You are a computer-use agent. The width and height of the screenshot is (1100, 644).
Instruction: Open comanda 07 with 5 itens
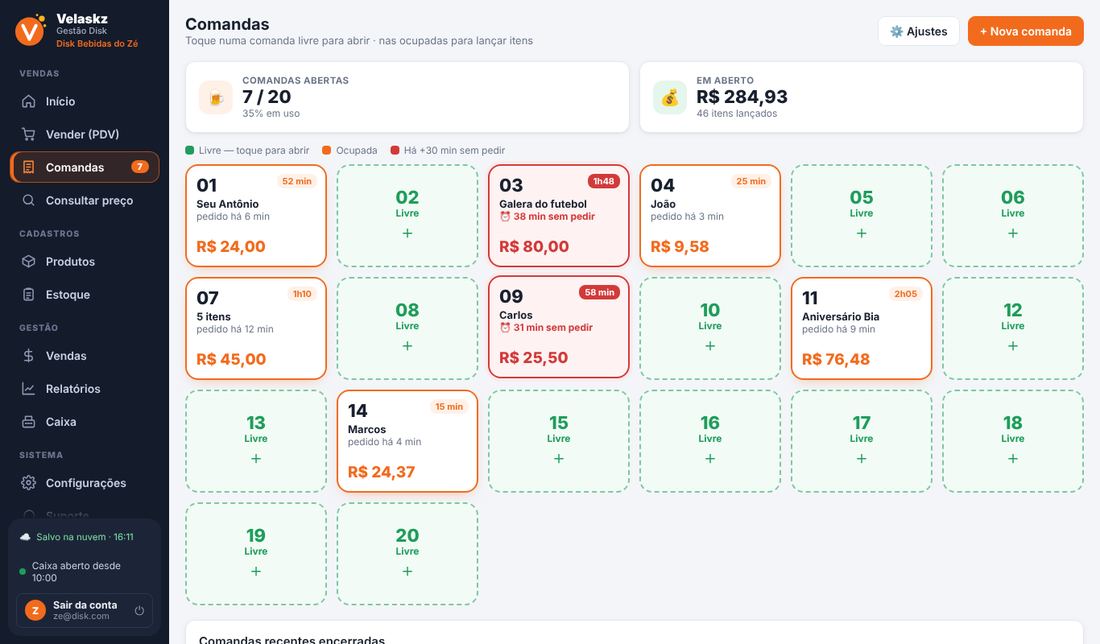click(x=255, y=328)
